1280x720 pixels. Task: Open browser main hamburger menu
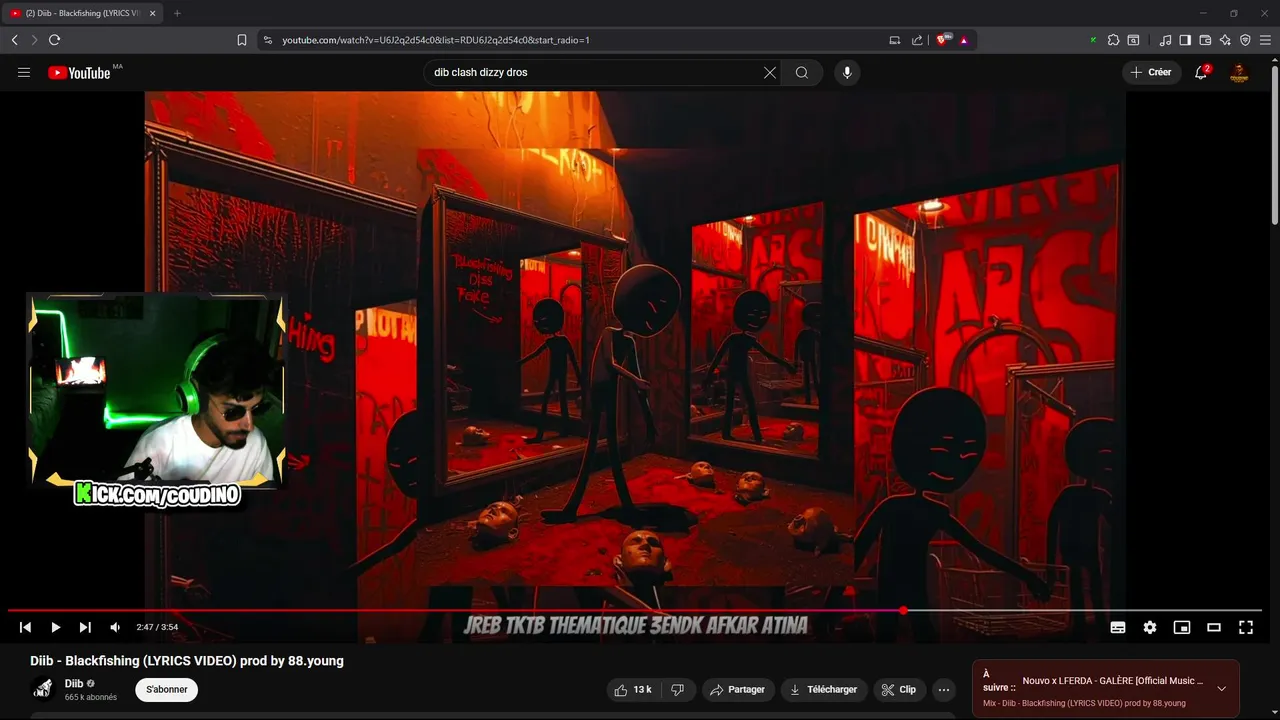1265,40
